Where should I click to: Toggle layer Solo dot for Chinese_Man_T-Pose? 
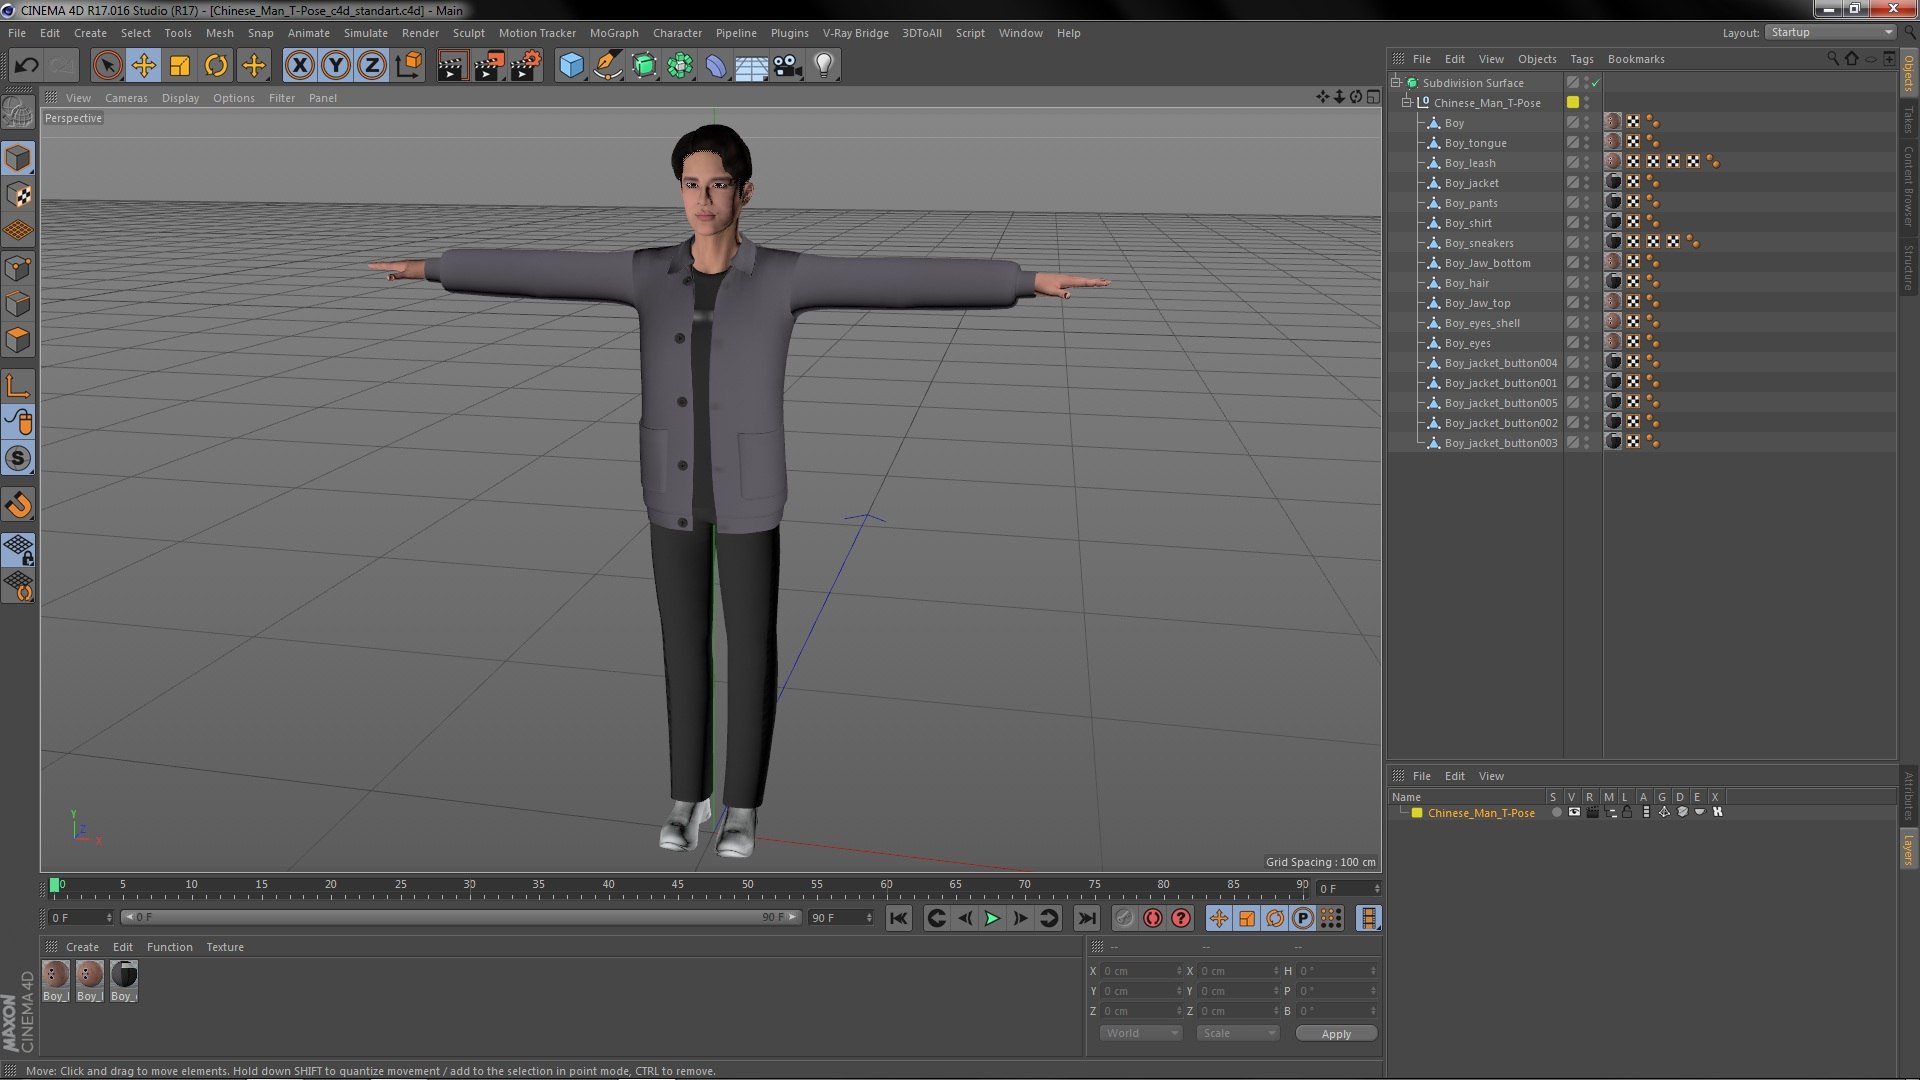[x=1556, y=812]
